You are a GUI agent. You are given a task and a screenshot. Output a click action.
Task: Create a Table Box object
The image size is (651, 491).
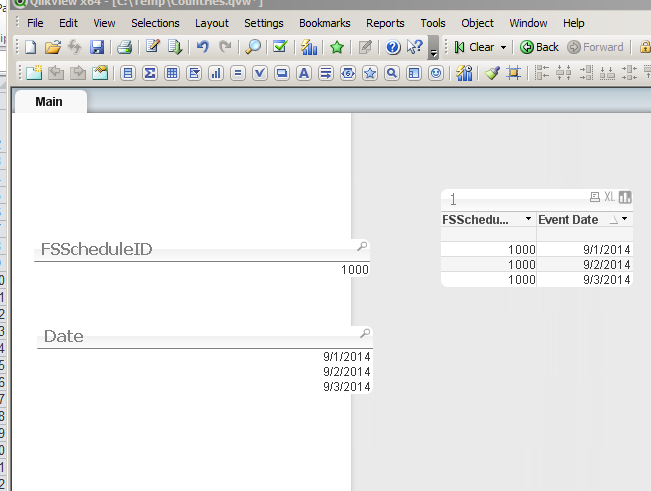coord(172,73)
